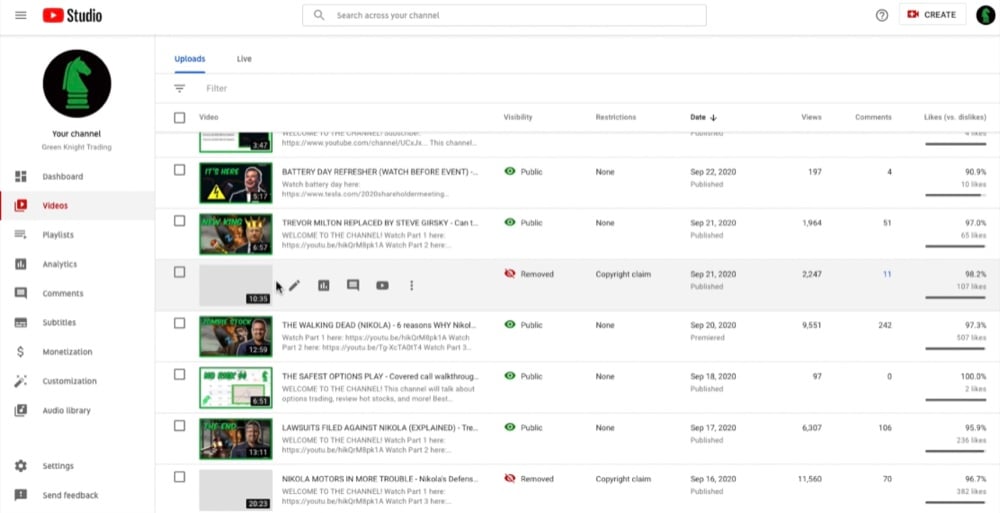The width and height of the screenshot is (1000, 513).
Task: Open visibility for THE SAFEST OPTIONS PLAY
Action: coord(523,376)
